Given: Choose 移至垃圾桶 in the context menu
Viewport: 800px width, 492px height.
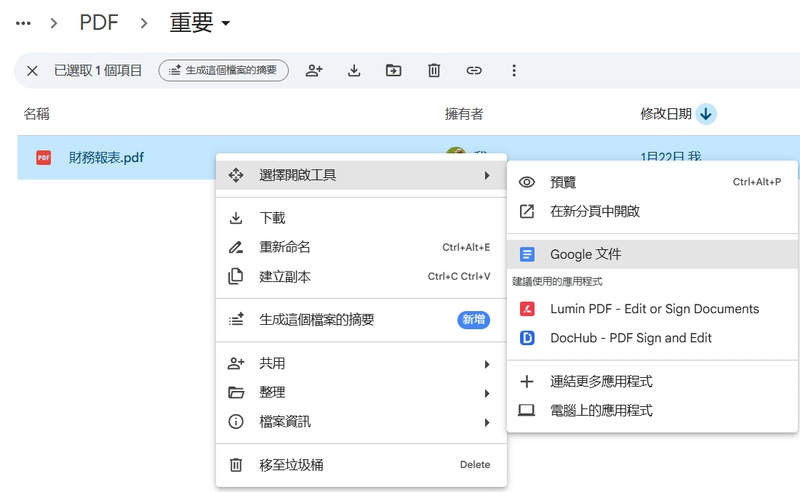Looking at the screenshot, I should pos(361,465).
